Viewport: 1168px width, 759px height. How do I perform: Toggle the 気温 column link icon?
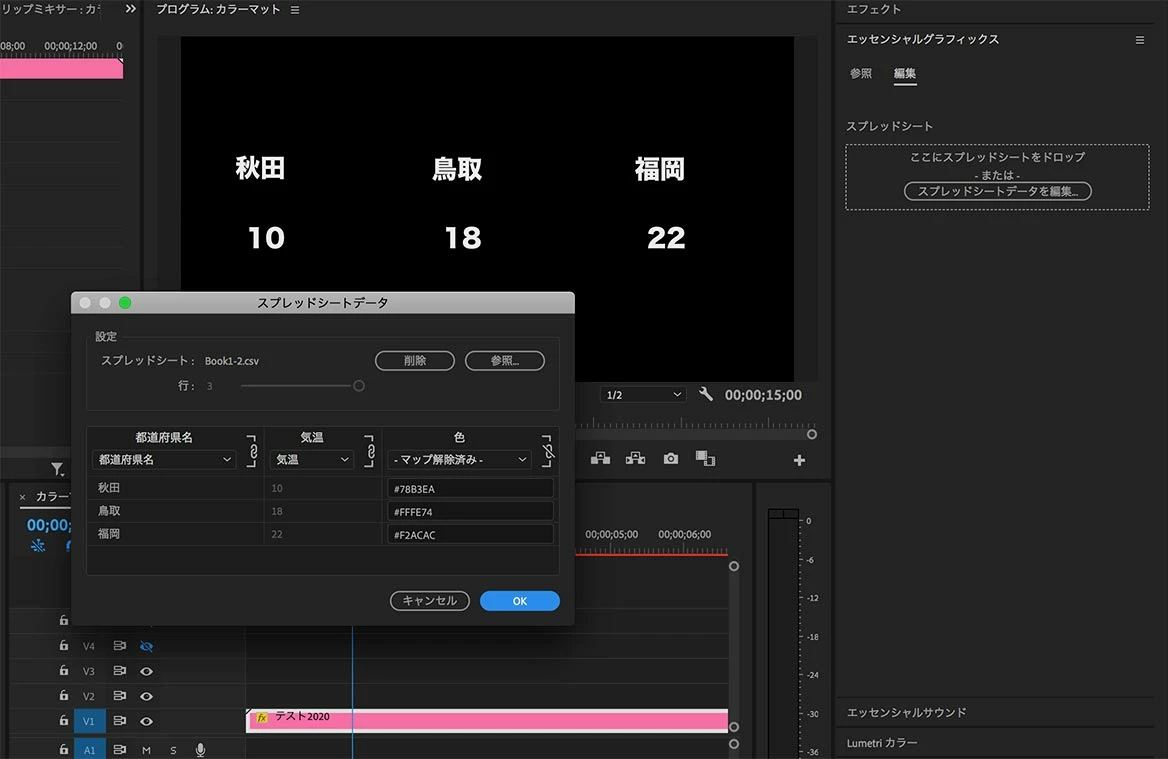(369, 451)
